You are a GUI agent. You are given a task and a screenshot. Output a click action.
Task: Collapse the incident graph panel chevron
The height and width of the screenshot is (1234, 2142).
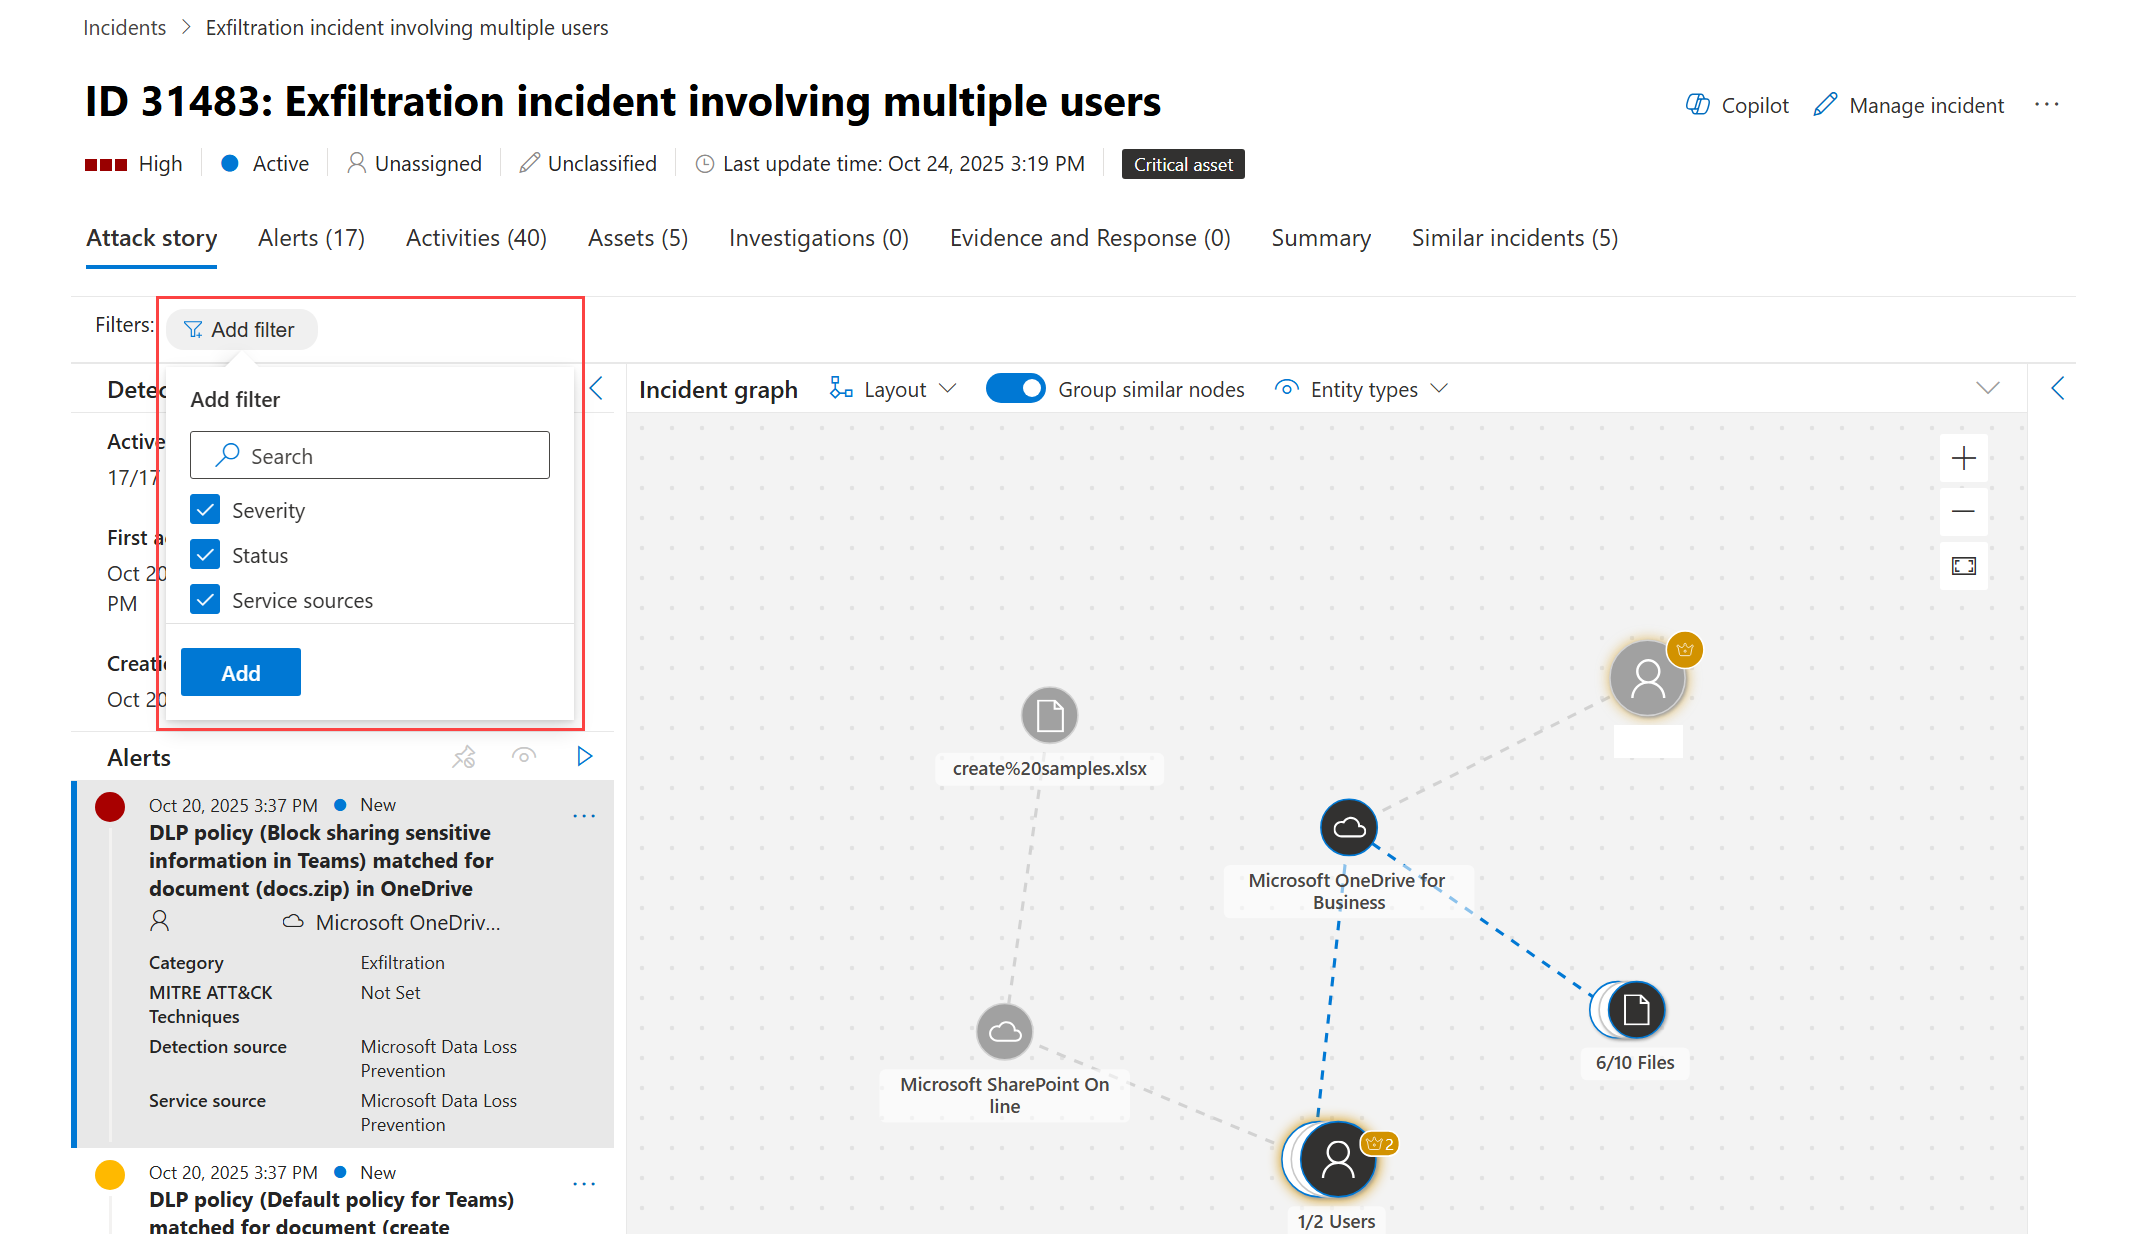pos(1987,389)
